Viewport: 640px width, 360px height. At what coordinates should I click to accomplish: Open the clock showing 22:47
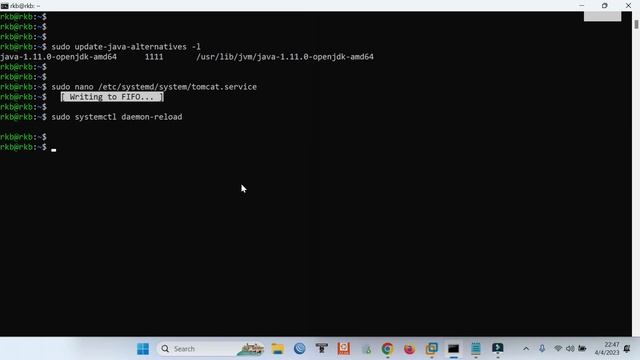click(x=607, y=349)
